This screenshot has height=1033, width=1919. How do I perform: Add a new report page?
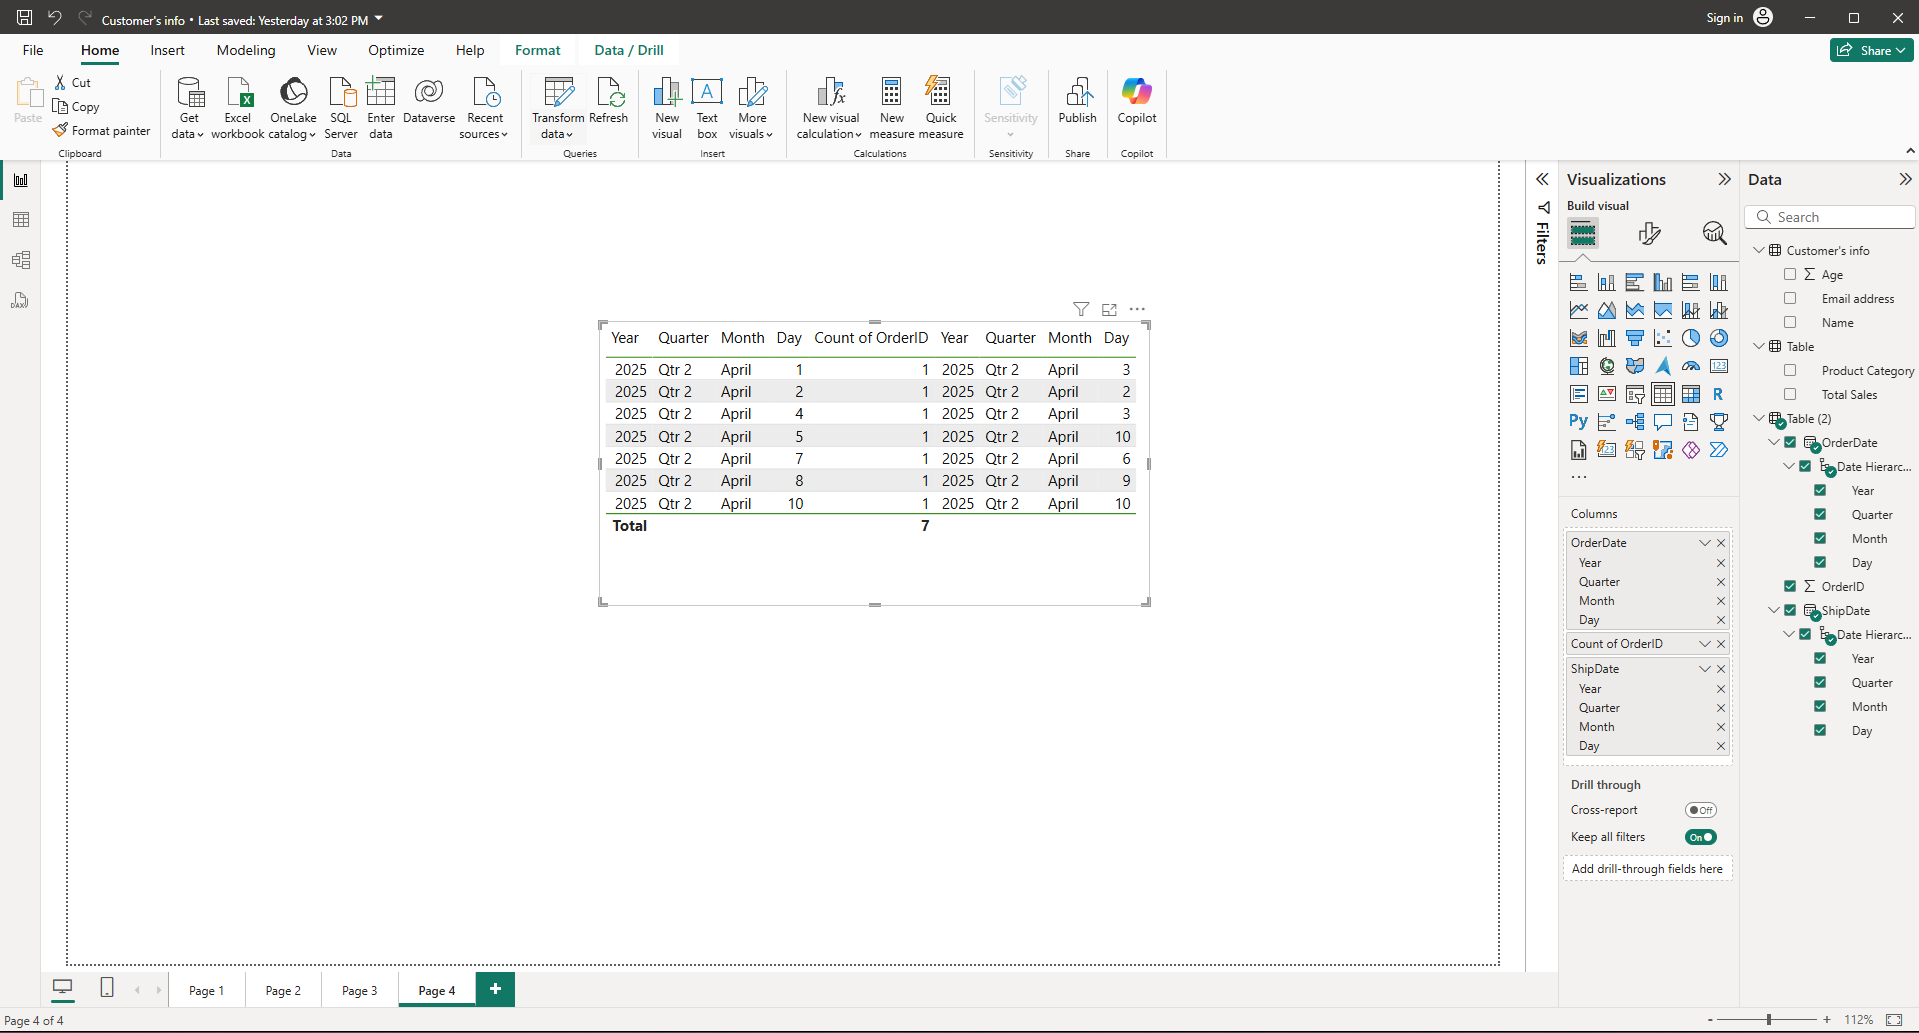pos(495,989)
